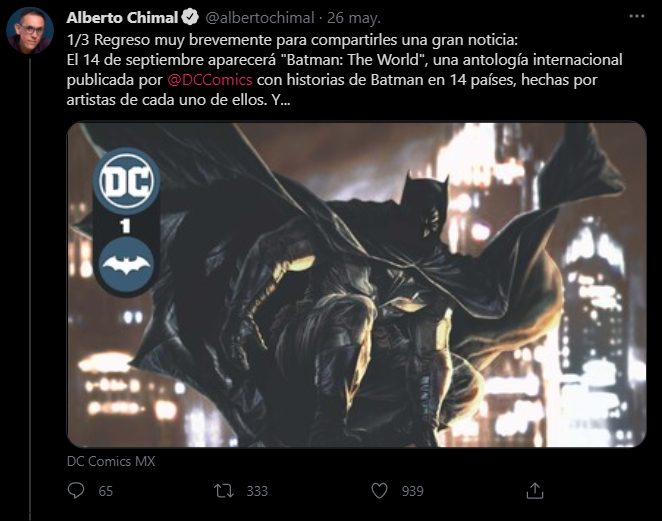Screen dimensions: 662x521
Task: Click the DC logo in the image
Action: coord(126,182)
